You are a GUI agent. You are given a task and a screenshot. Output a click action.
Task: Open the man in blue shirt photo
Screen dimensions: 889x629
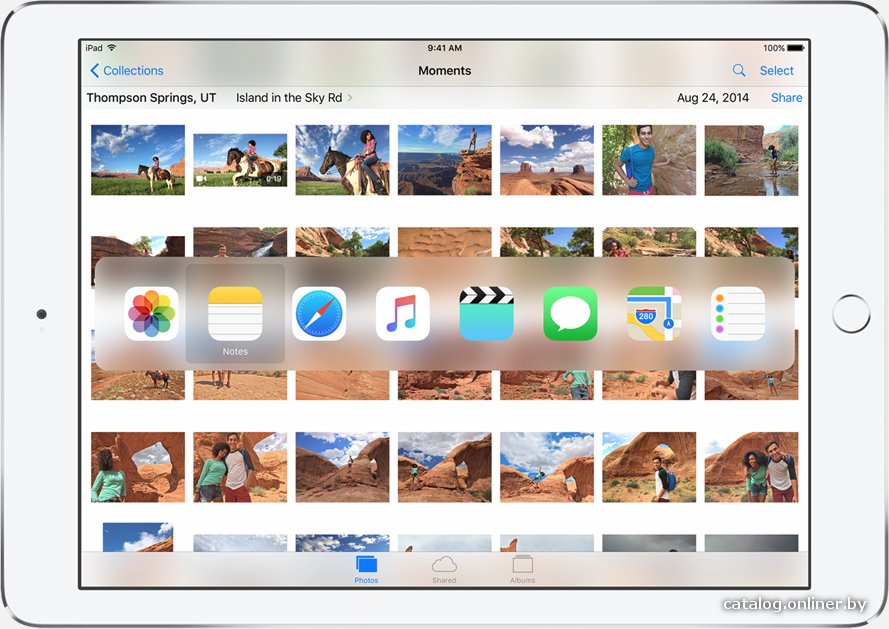649,160
